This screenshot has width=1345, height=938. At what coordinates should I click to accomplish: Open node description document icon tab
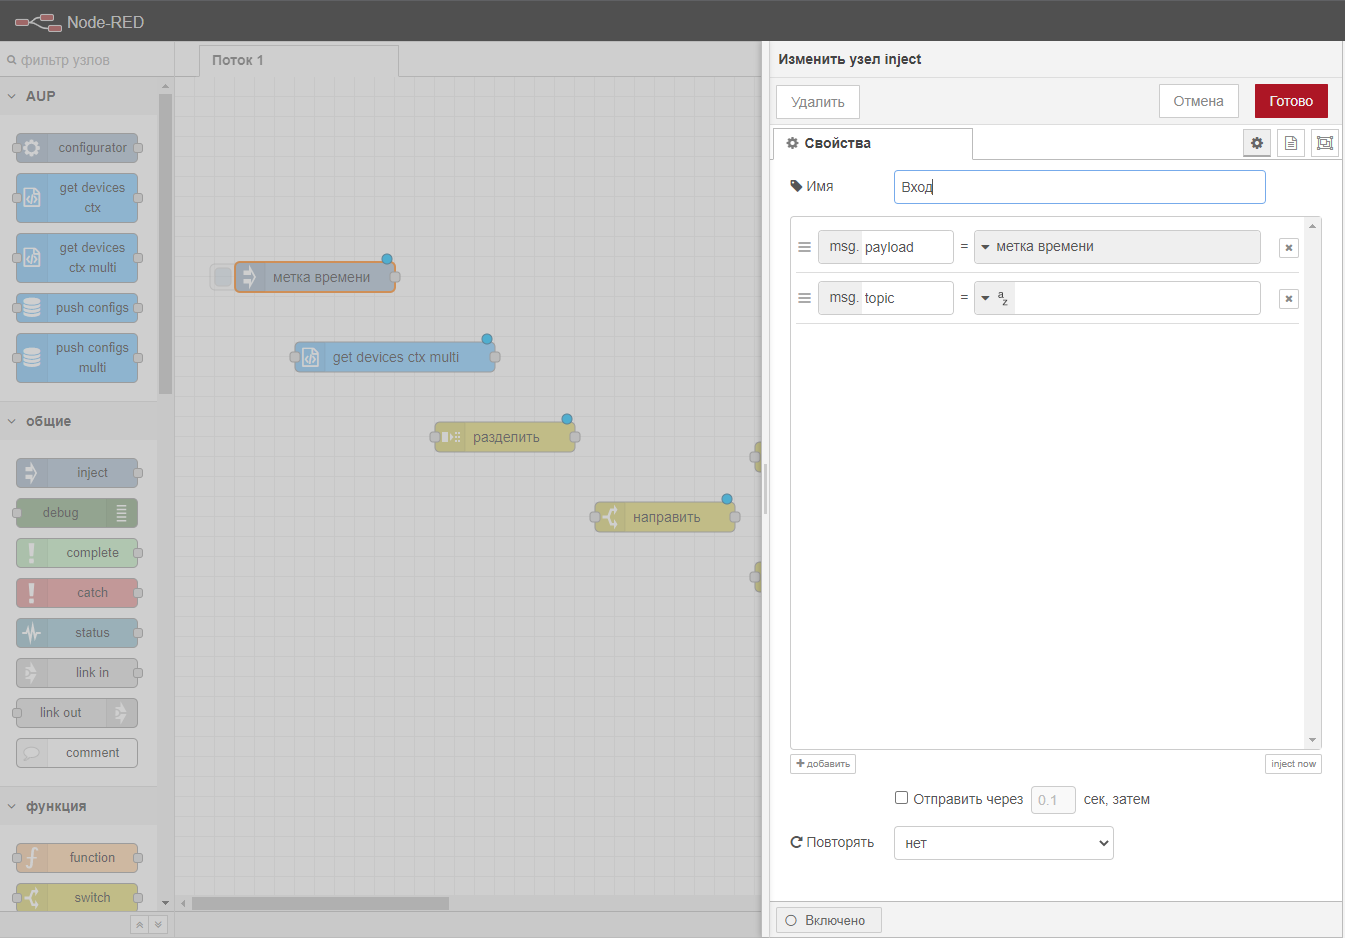(1291, 143)
